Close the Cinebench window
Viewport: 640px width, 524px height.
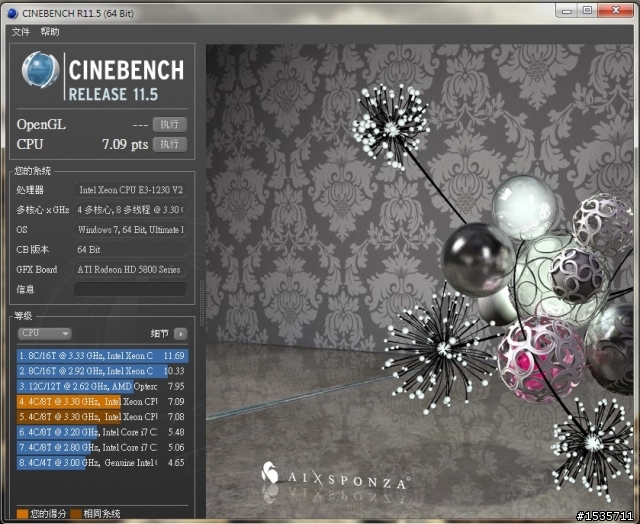616,11
